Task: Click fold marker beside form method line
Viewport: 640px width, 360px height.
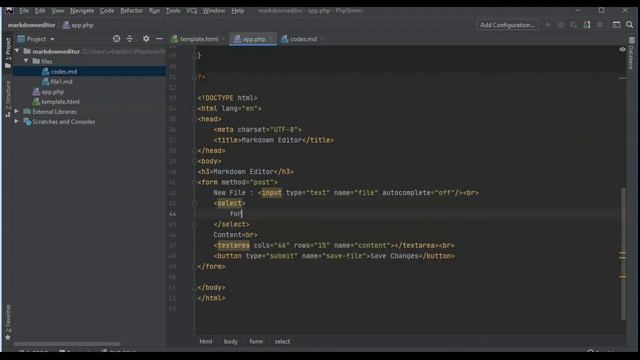Action: [x=194, y=182]
